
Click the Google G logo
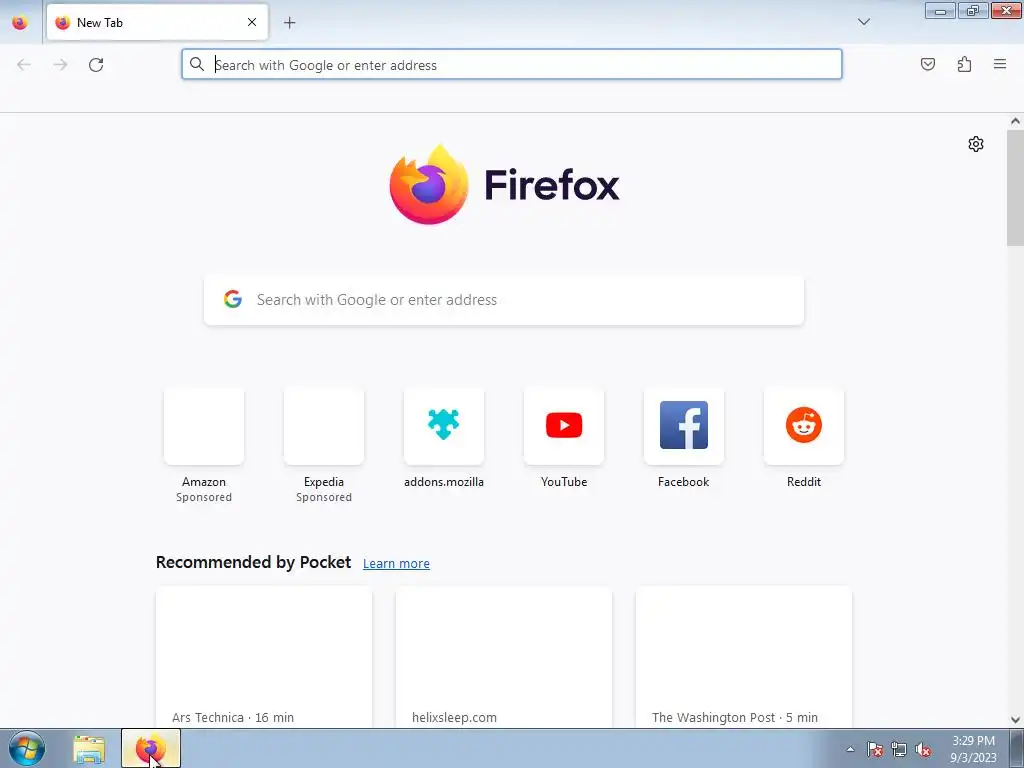(x=232, y=299)
